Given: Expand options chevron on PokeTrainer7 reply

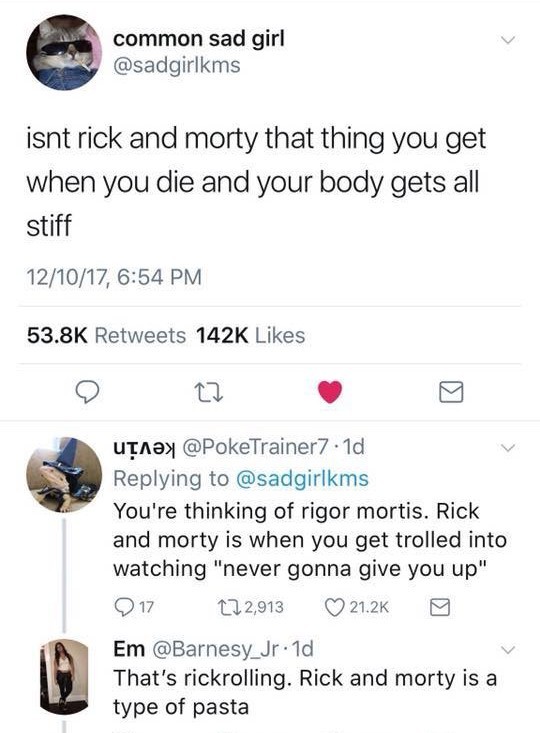Looking at the screenshot, I should point(507,448).
